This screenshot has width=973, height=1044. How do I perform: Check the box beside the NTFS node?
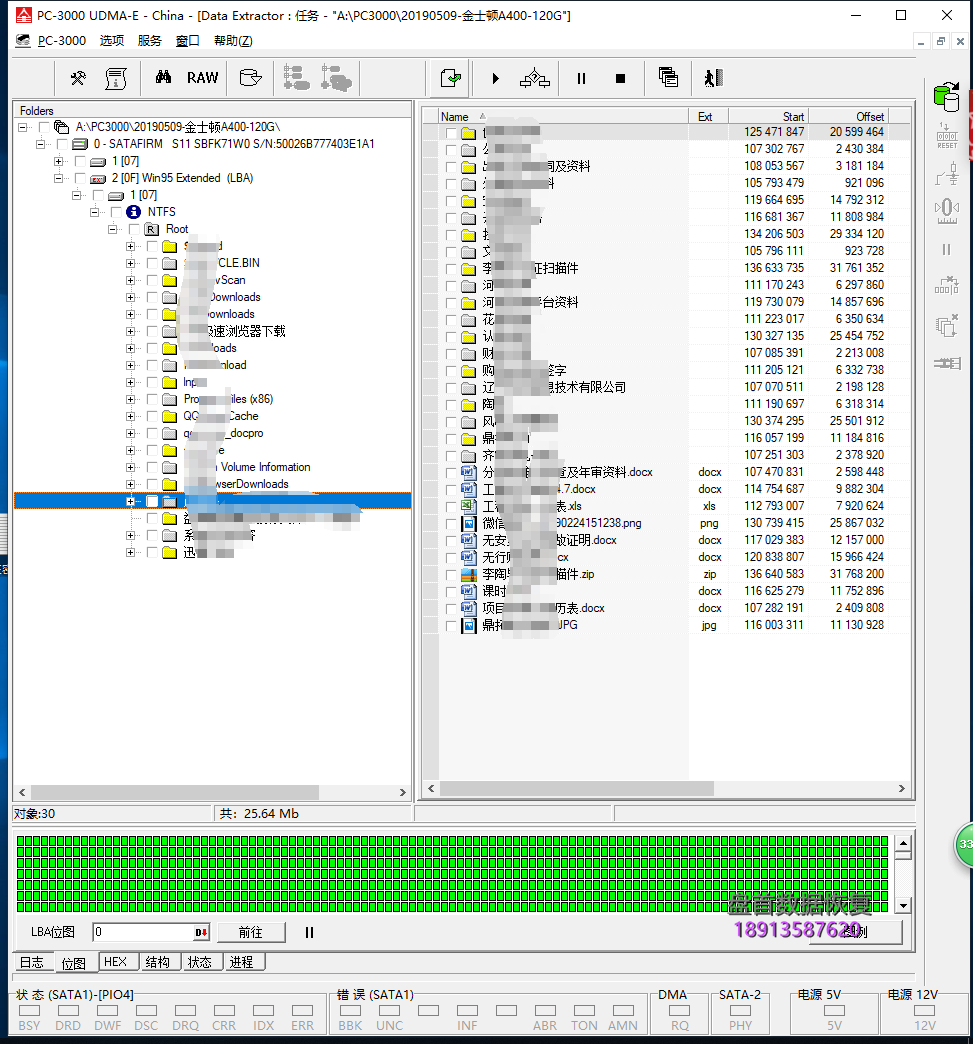116,212
